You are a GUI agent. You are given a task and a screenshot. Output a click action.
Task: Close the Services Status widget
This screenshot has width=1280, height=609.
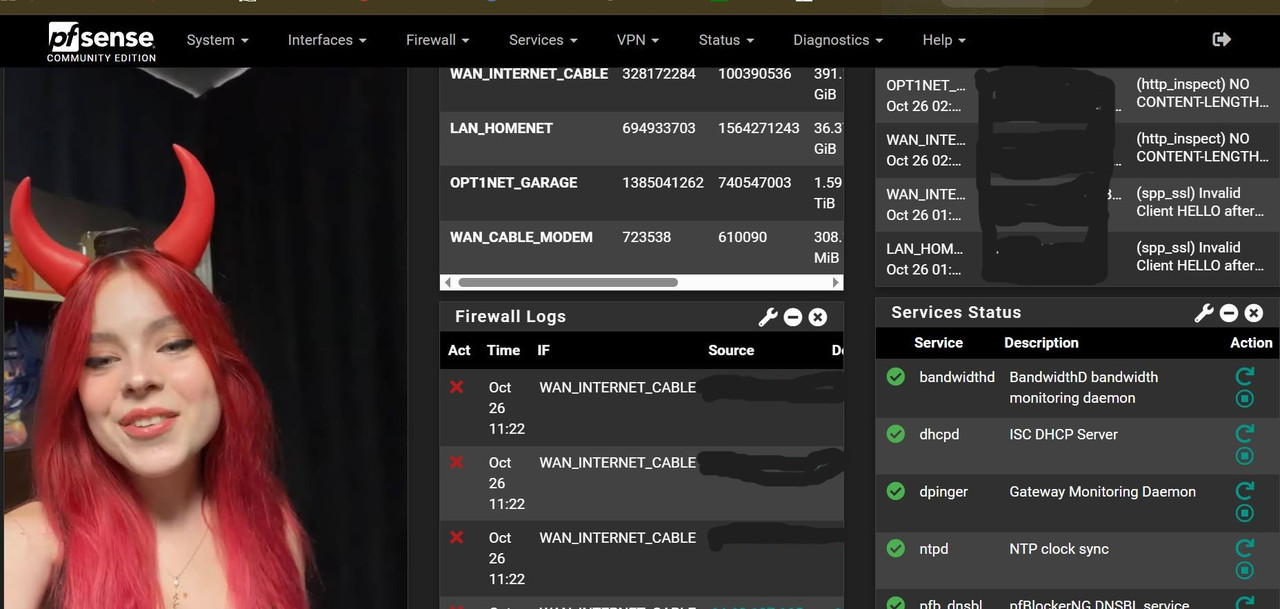pyautogui.click(x=1254, y=313)
